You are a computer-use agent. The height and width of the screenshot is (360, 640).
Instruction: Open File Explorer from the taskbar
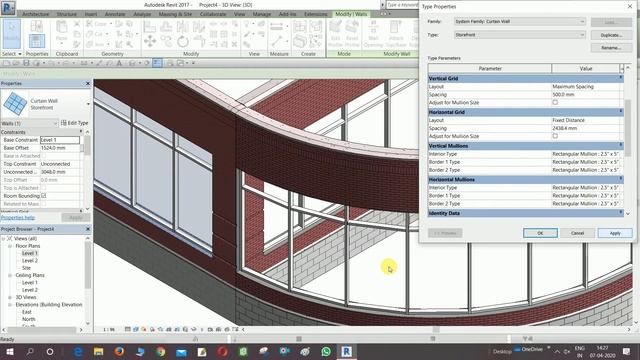(98, 351)
